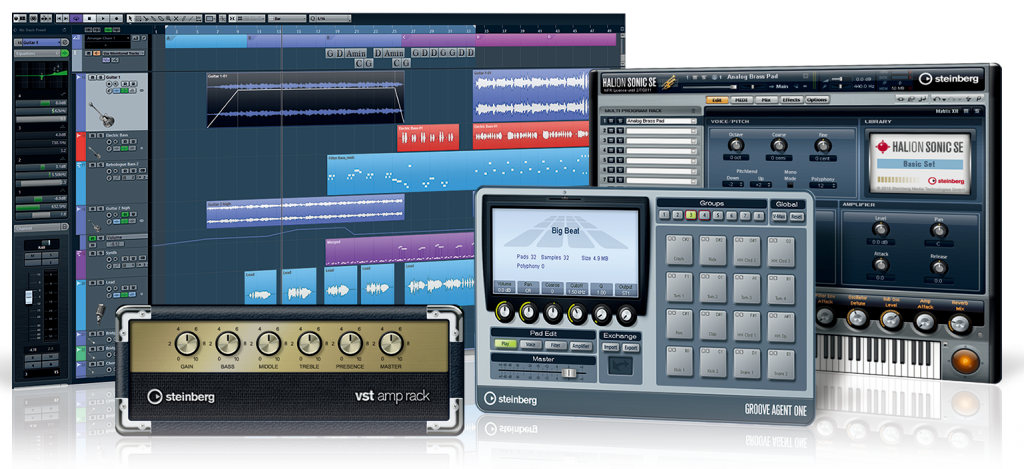The width and height of the screenshot is (1024, 469).
Task: Click the Export button in Exchange section
Action: pyautogui.click(x=631, y=348)
